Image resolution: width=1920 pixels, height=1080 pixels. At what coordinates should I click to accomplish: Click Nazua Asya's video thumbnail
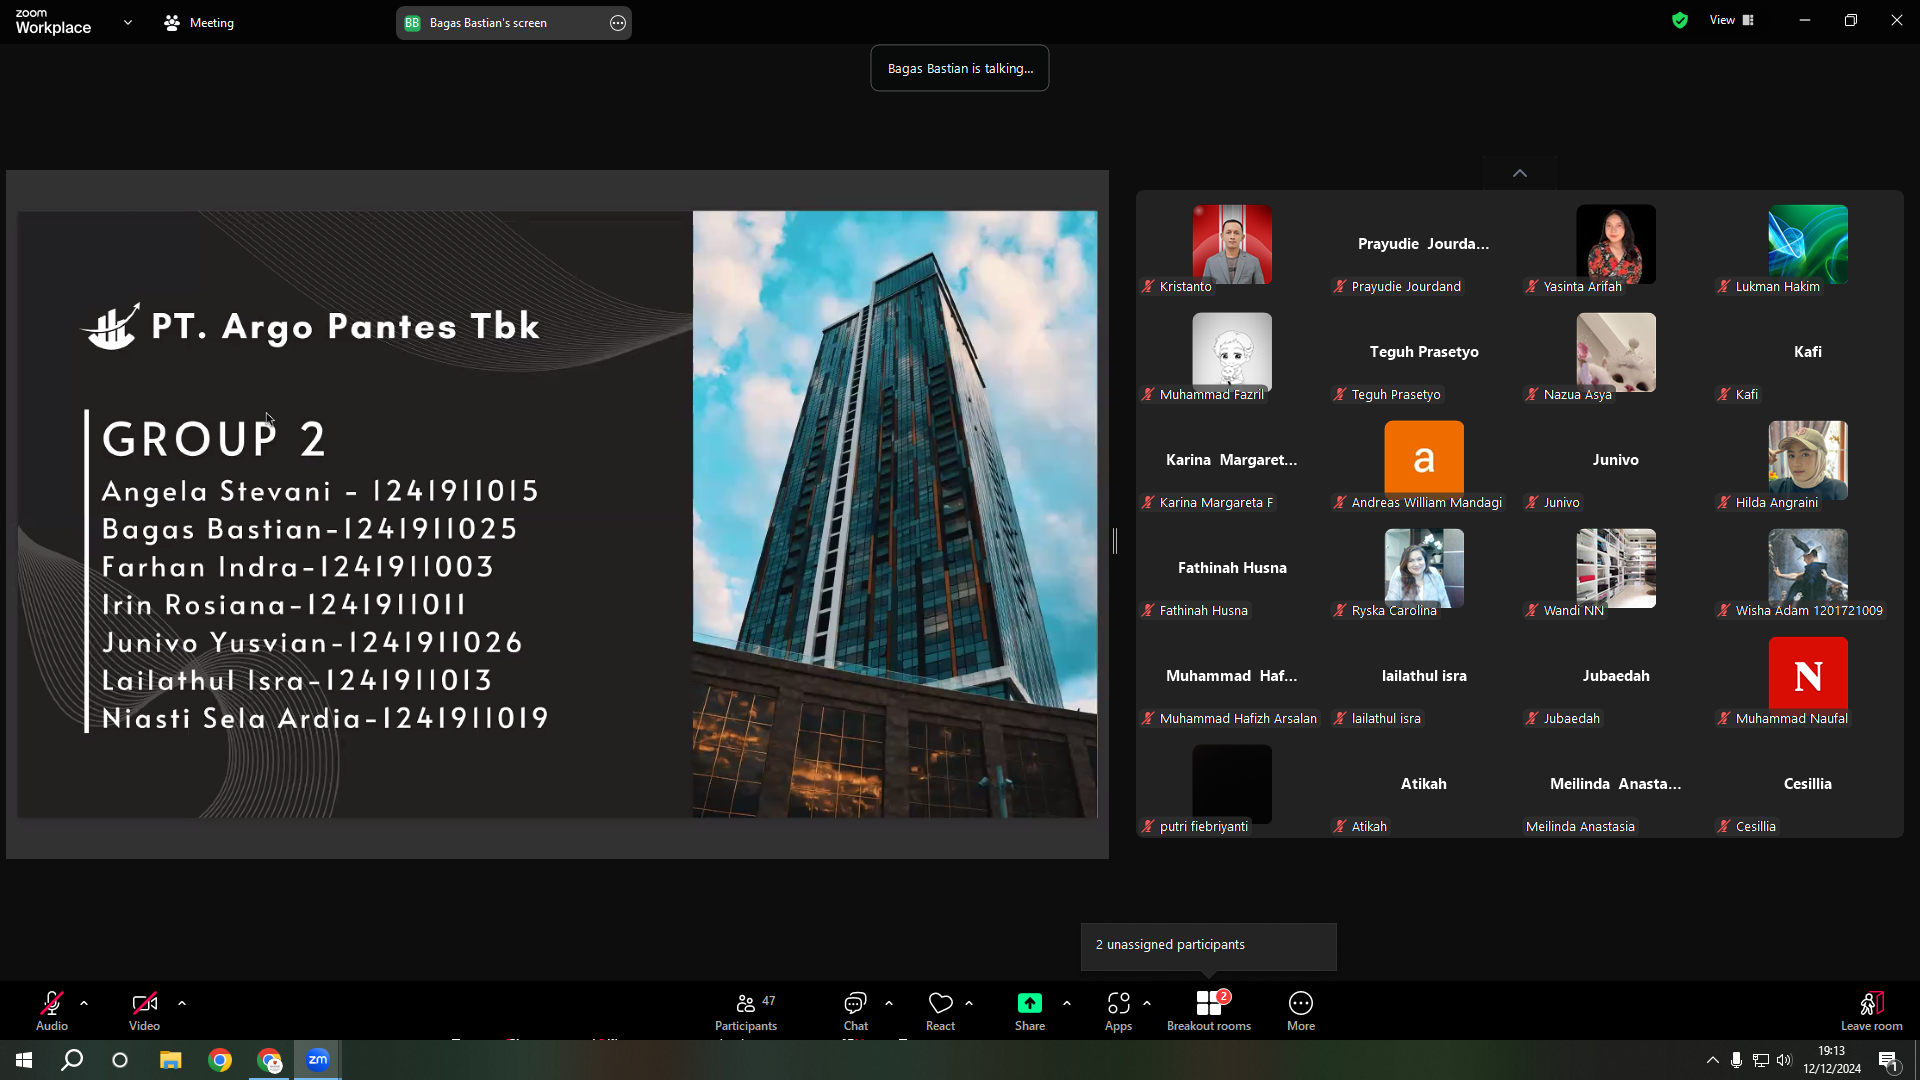[1616, 352]
